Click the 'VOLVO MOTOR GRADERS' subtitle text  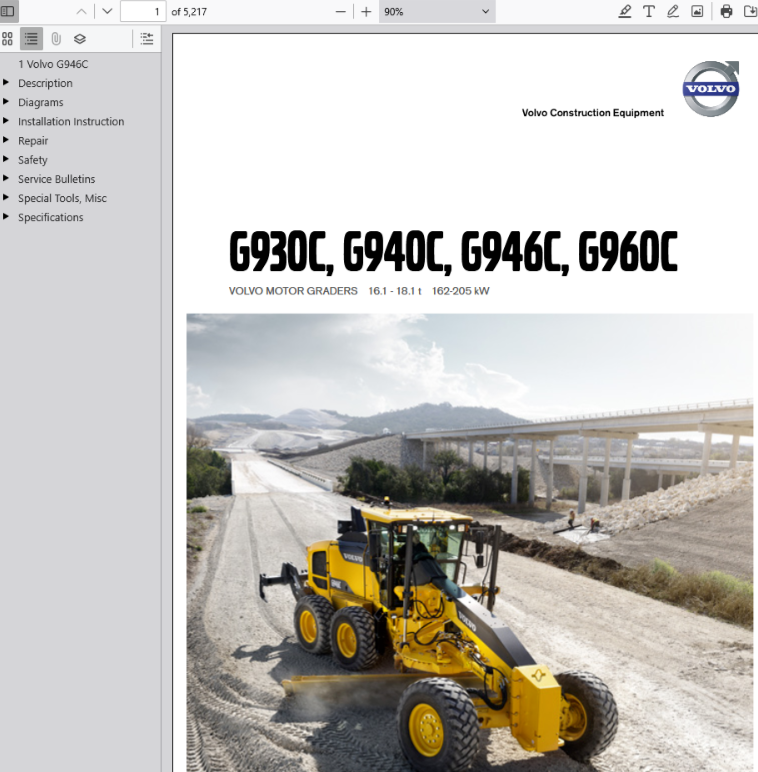(x=293, y=291)
